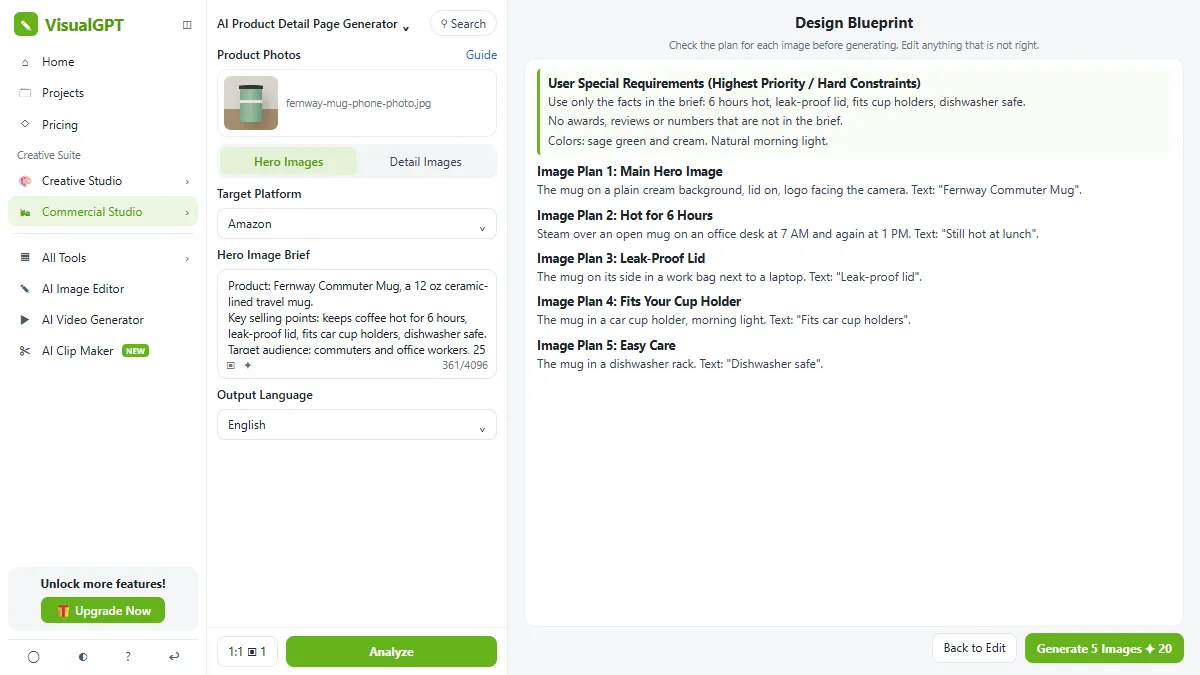1200x675 pixels.
Task: Switch to Hero Images mode
Action: click(x=288, y=162)
